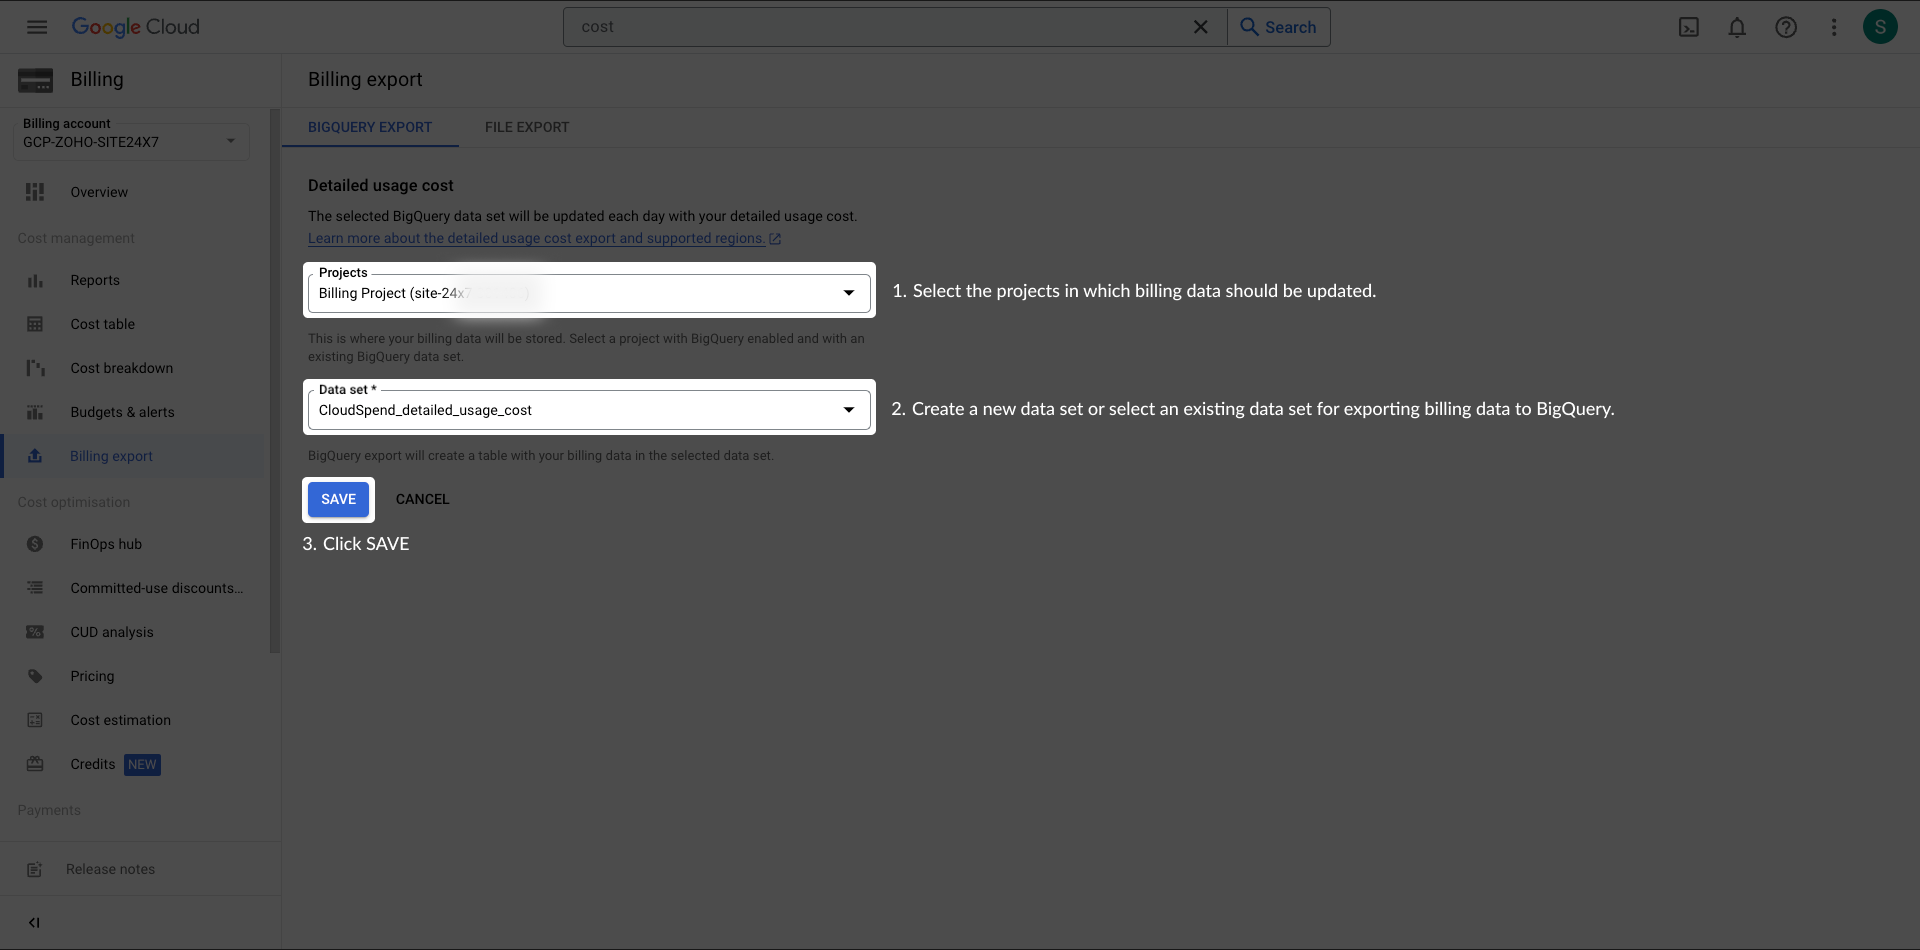
Task: Click the SAVE button
Action: coord(338,499)
